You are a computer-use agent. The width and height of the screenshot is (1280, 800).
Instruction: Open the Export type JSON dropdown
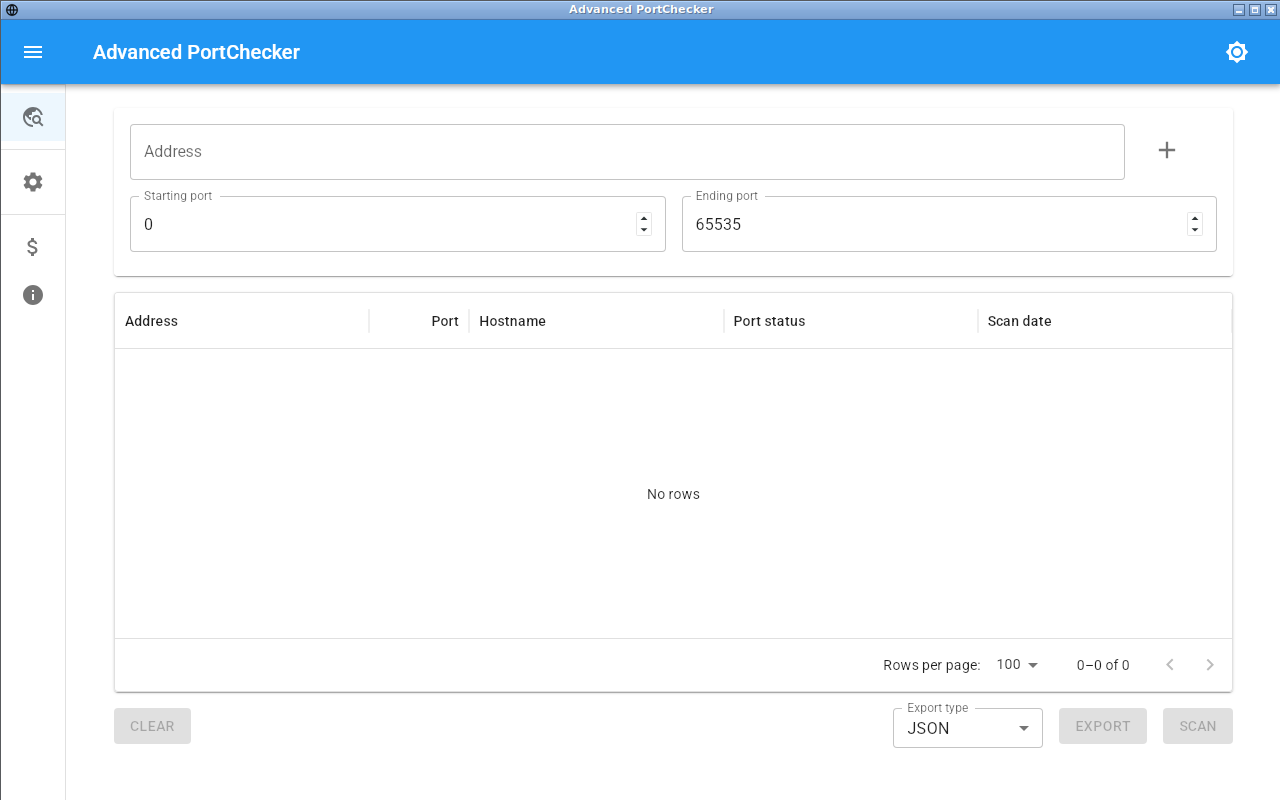coord(968,728)
